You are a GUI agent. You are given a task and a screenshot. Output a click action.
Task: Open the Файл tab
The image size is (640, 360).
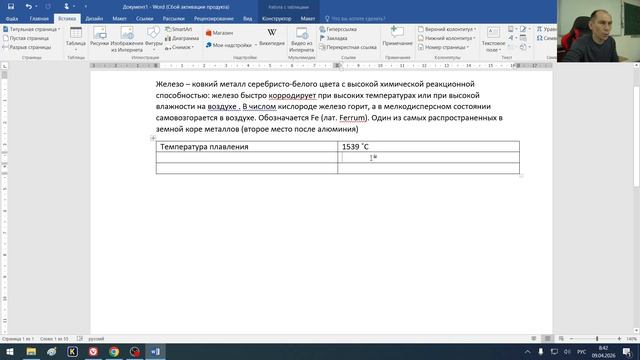point(12,19)
